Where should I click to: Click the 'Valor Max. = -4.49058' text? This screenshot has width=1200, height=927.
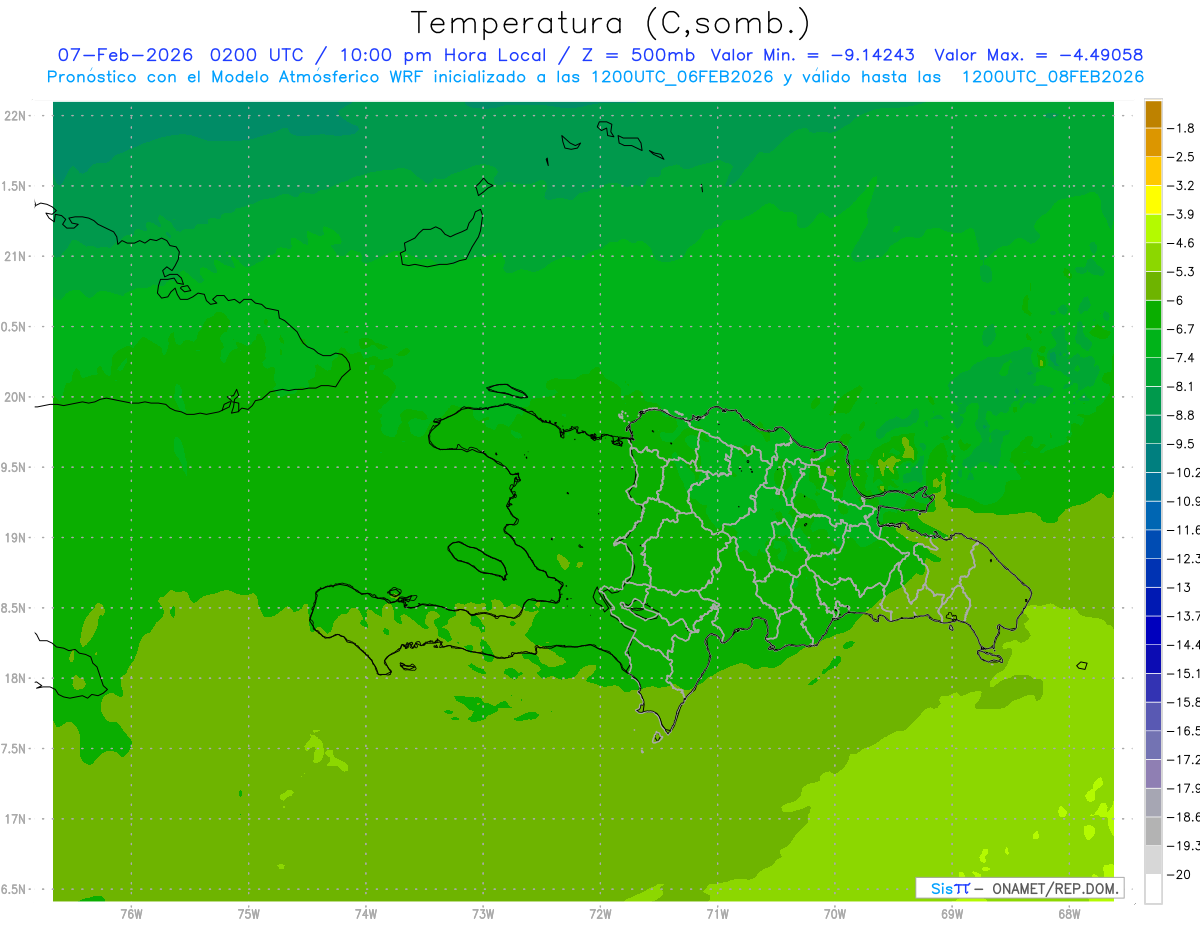[x=1039, y=55]
